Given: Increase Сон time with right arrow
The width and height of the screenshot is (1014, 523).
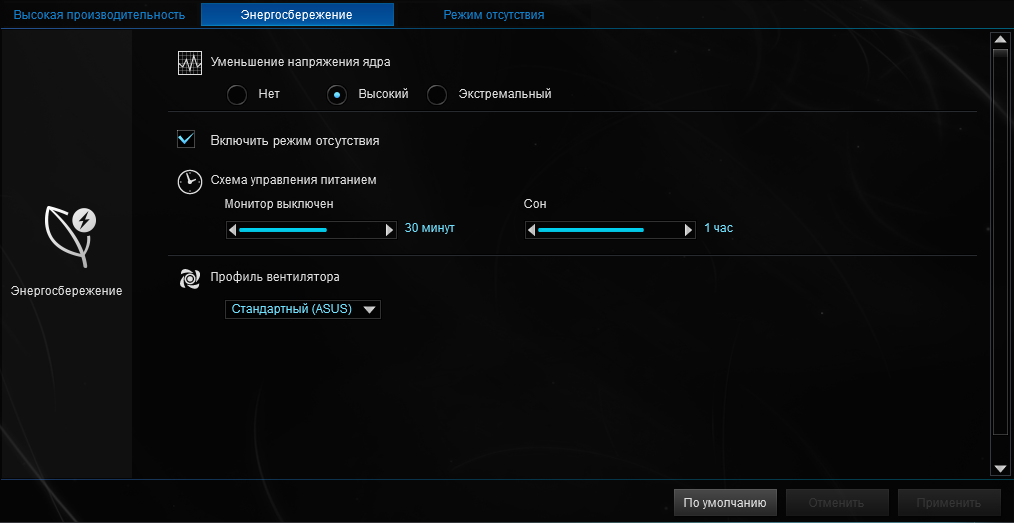Looking at the screenshot, I should pyautogui.click(x=689, y=230).
